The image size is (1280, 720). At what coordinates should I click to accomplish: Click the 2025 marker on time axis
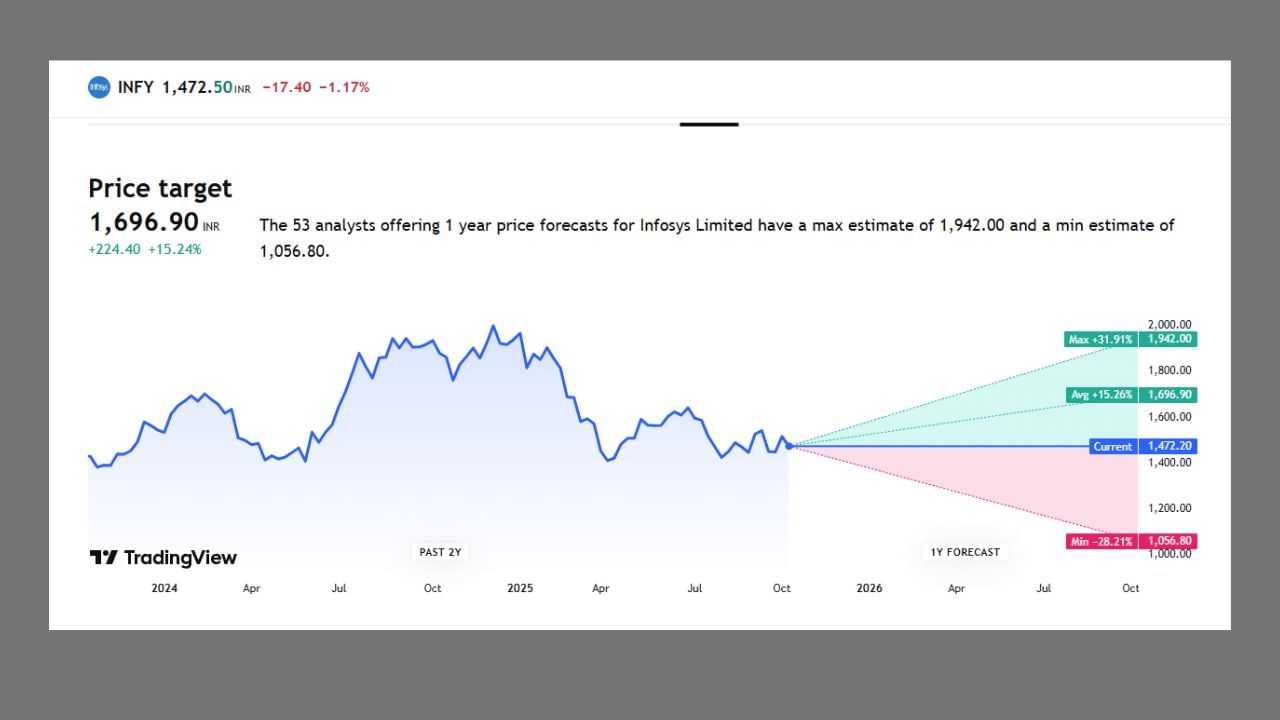[520, 588]
